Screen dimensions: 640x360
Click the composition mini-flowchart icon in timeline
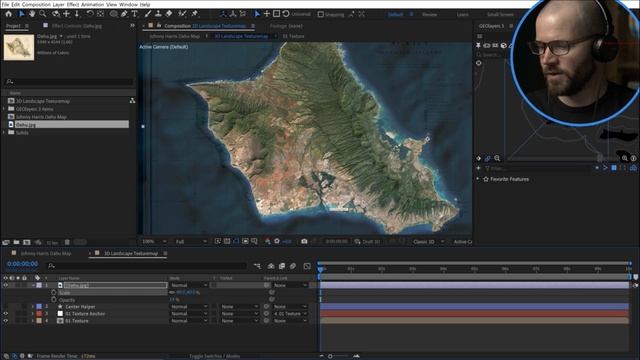(257, 266)
